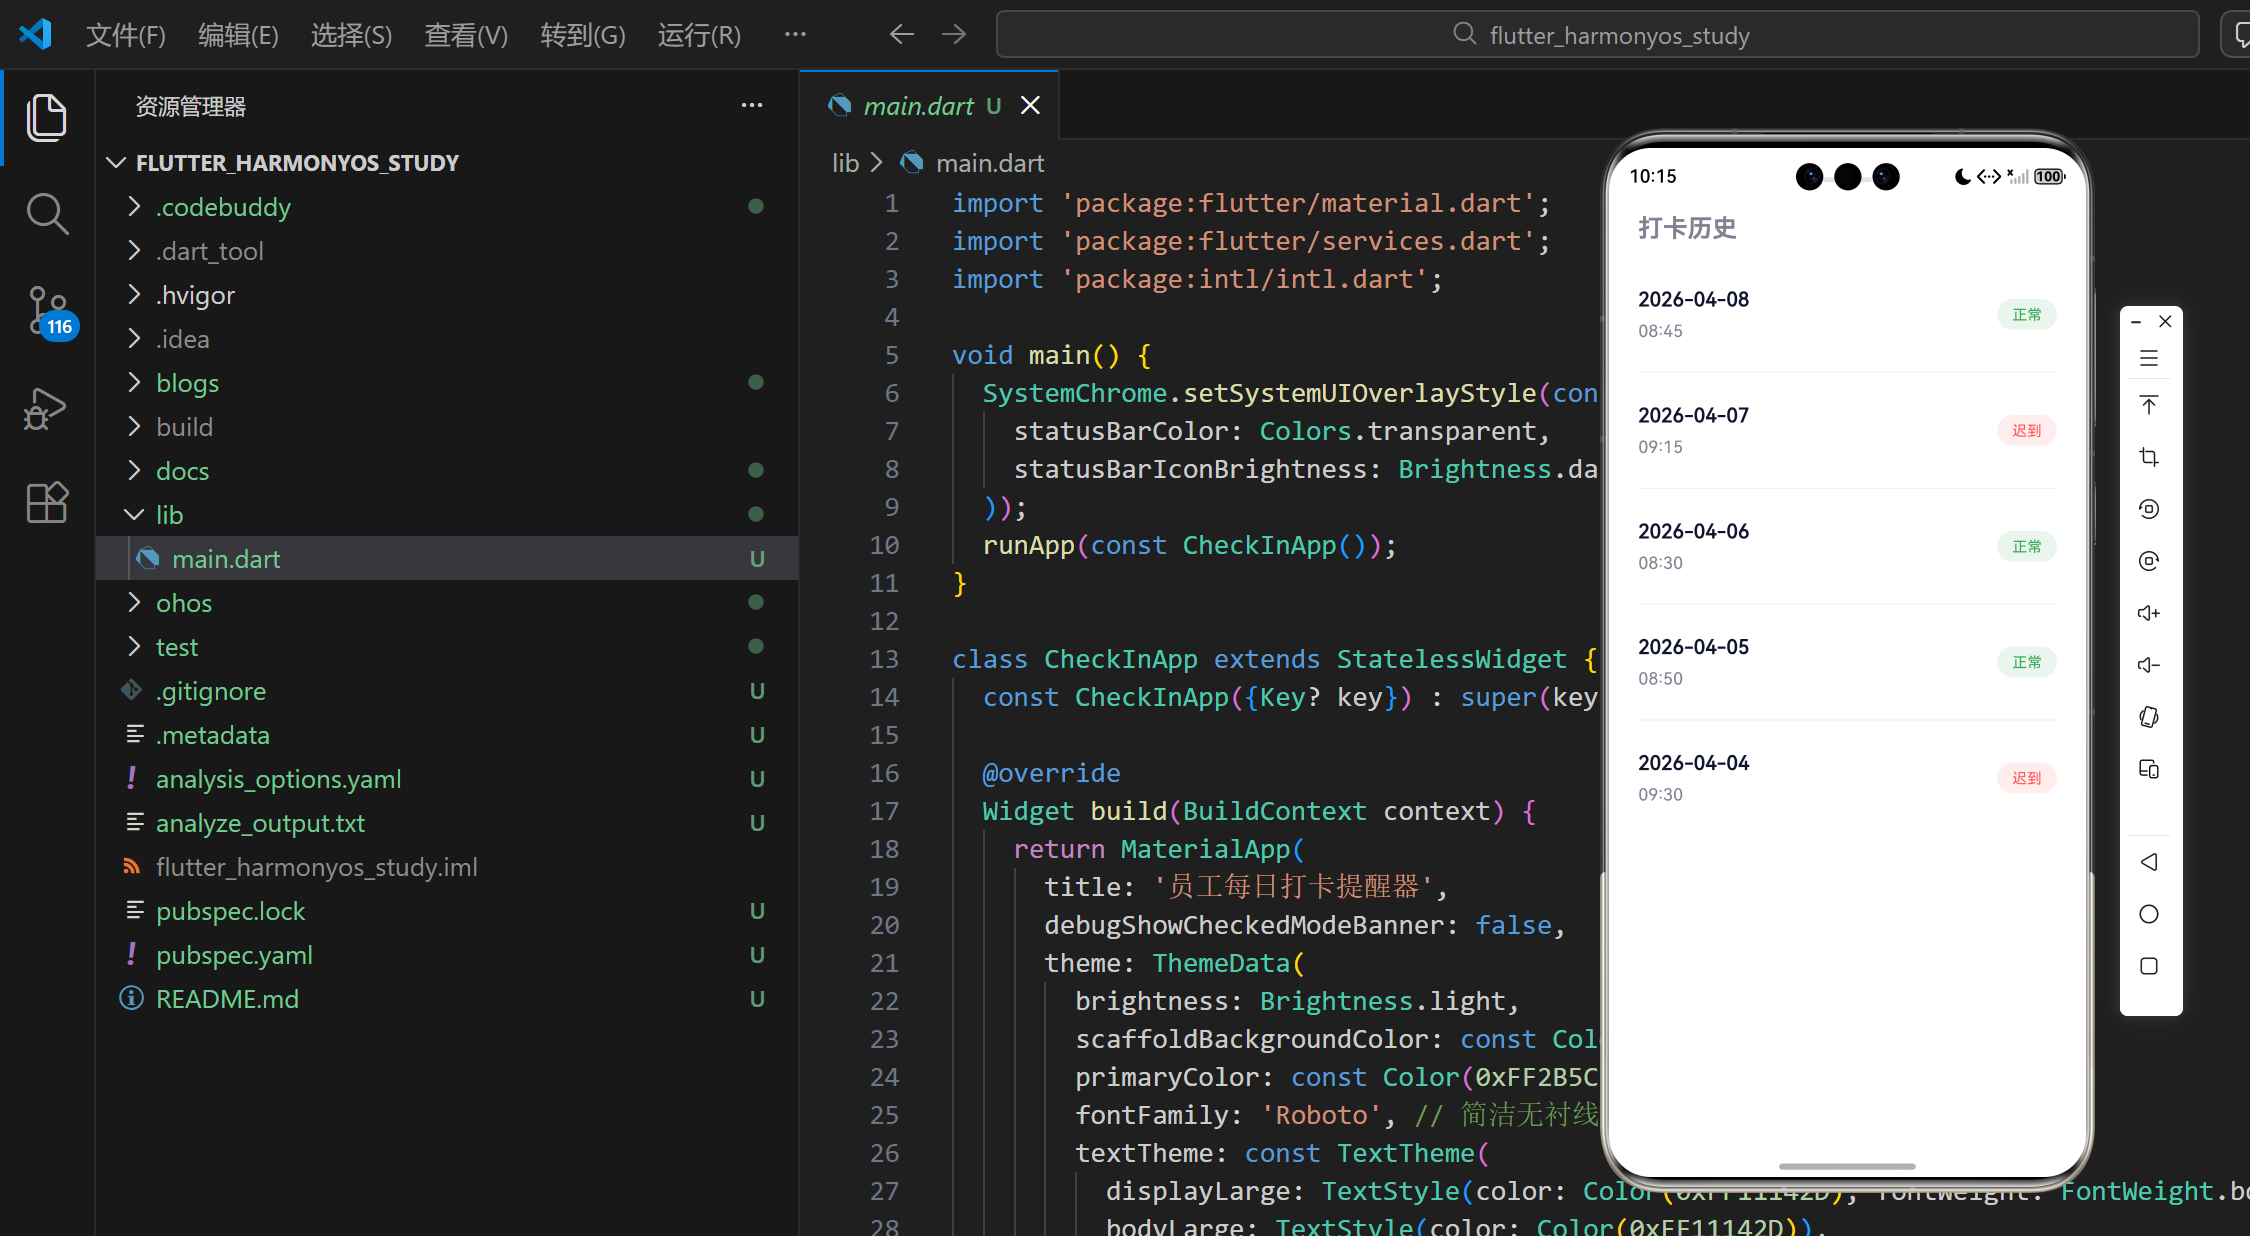
Task: Select main.dart in the file tree
Action: coord(446,559)
